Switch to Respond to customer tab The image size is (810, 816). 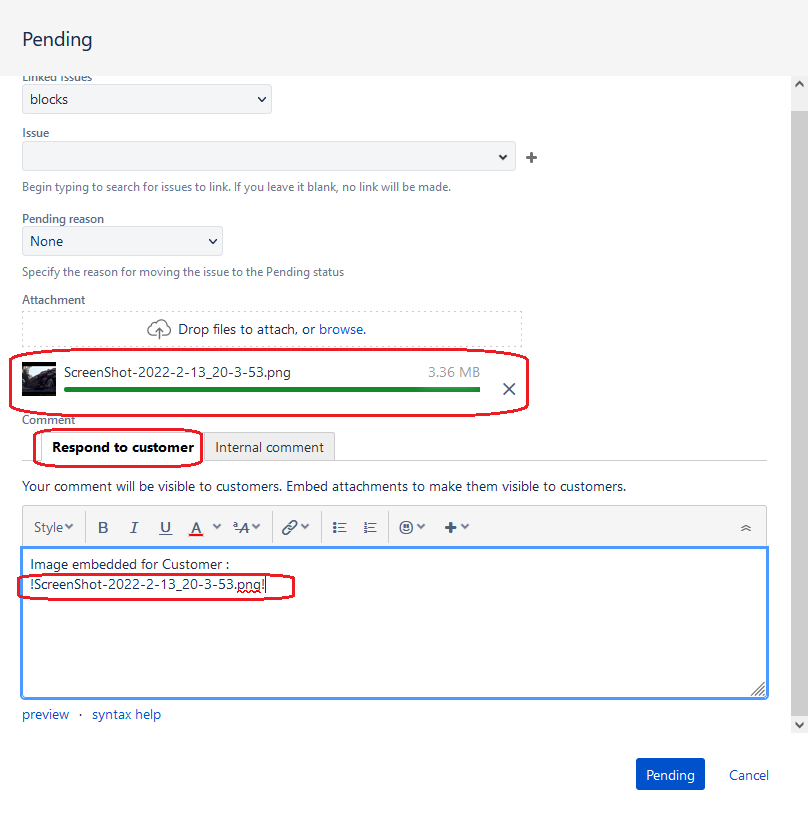[123, 448]
